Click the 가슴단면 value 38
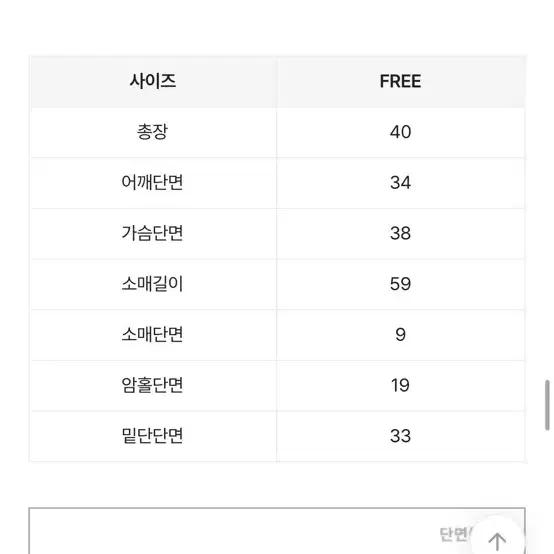The image size is (554, 554). point(400,233)
